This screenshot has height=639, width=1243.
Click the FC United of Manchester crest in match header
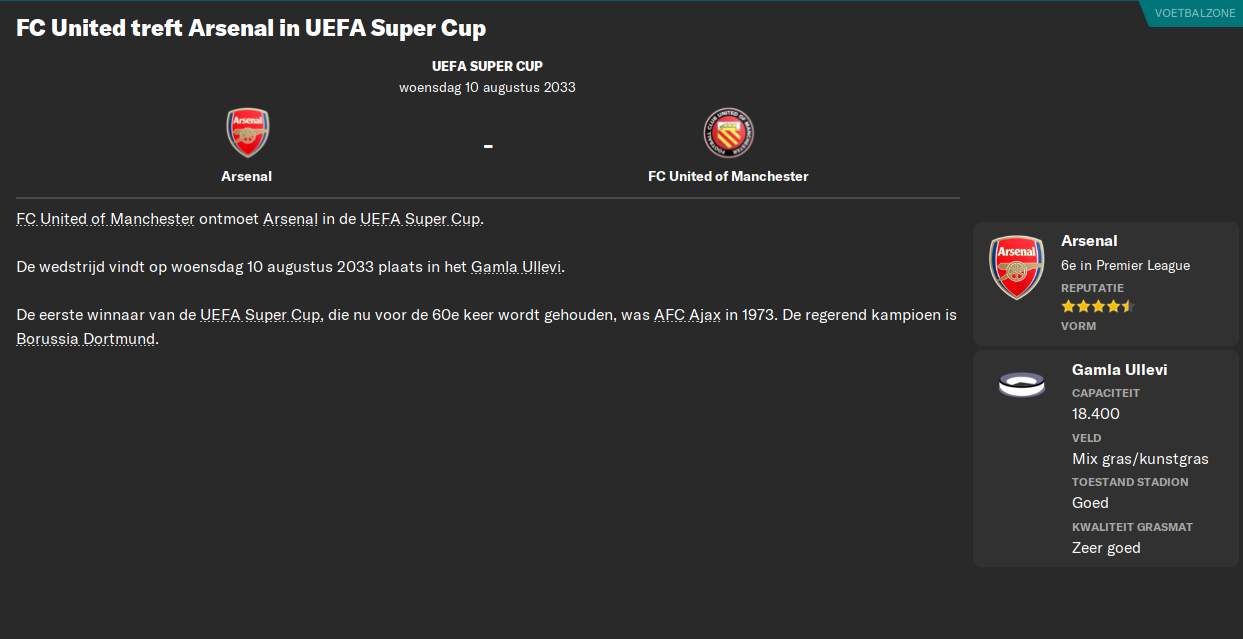point(728,131)
